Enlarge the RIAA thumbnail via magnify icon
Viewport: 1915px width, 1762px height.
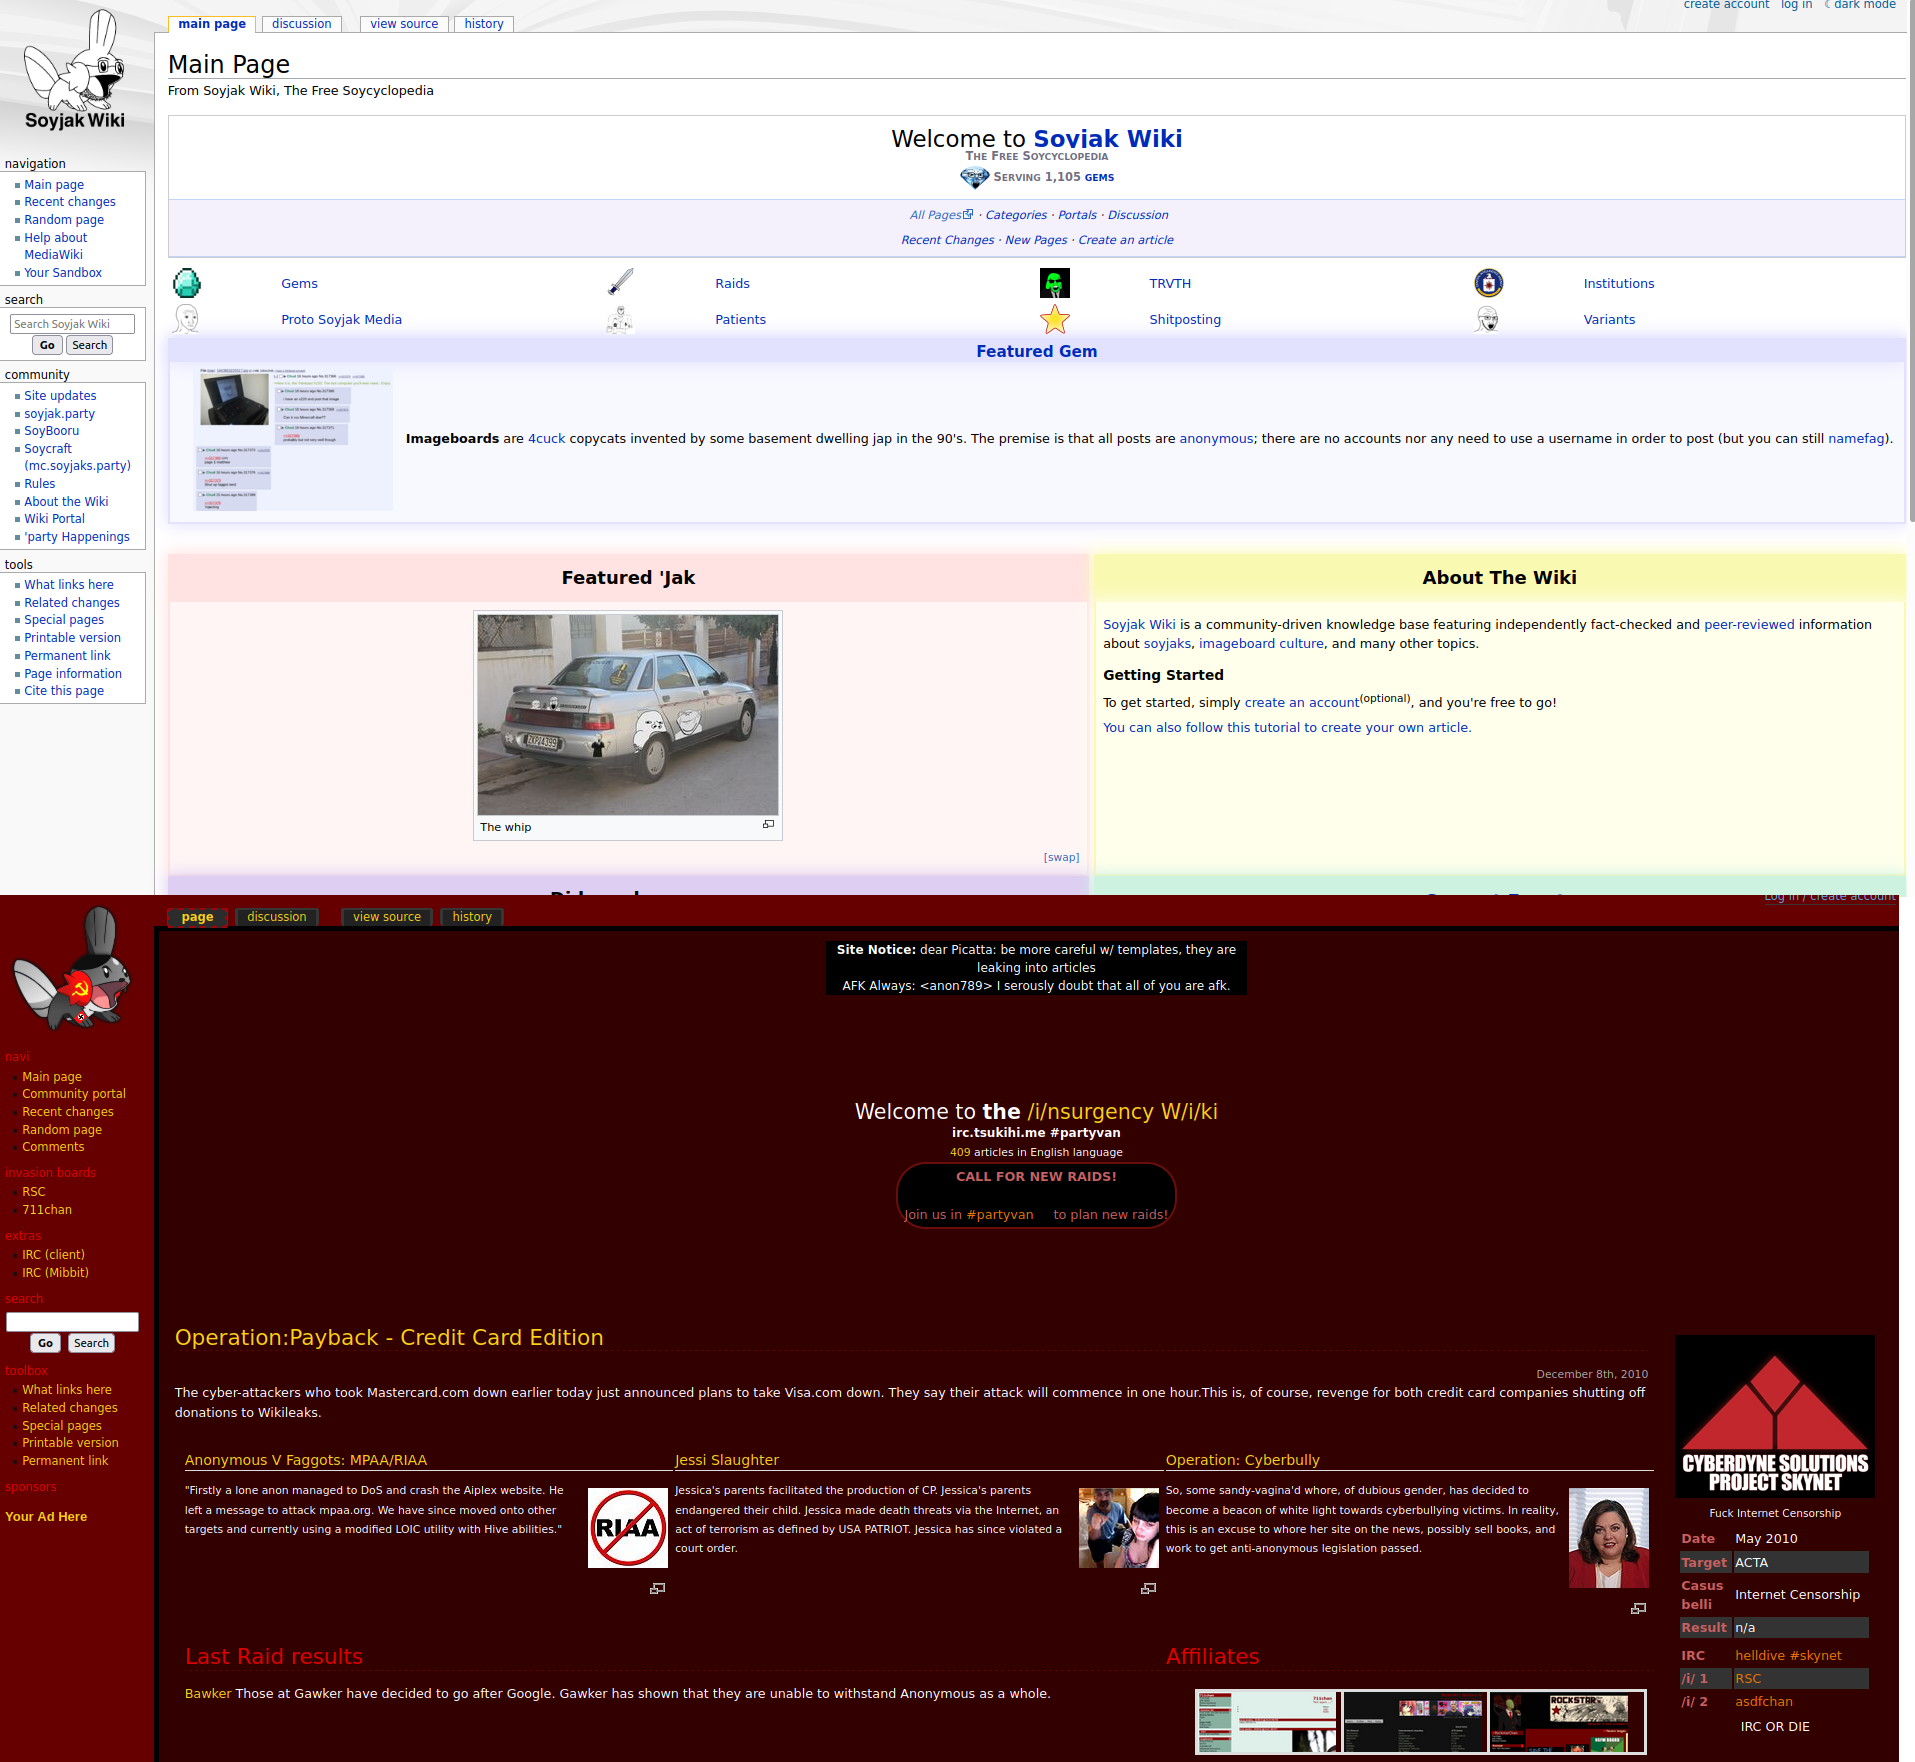(x=657, y=1588)
